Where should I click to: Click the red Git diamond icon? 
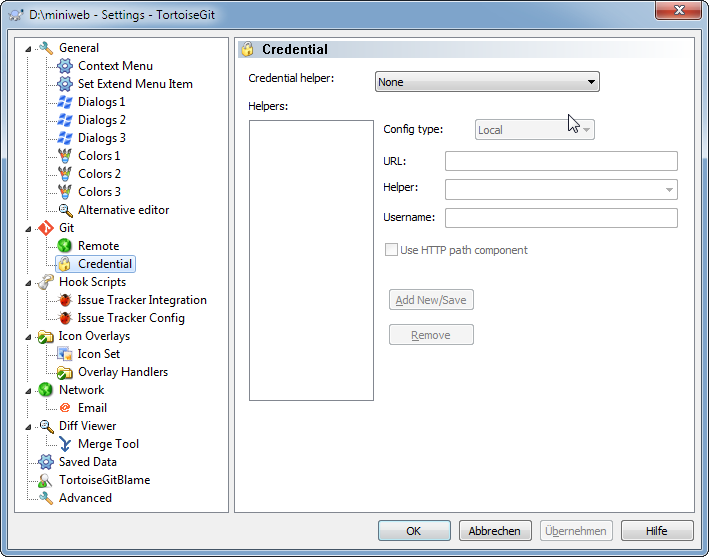point(46,228)
